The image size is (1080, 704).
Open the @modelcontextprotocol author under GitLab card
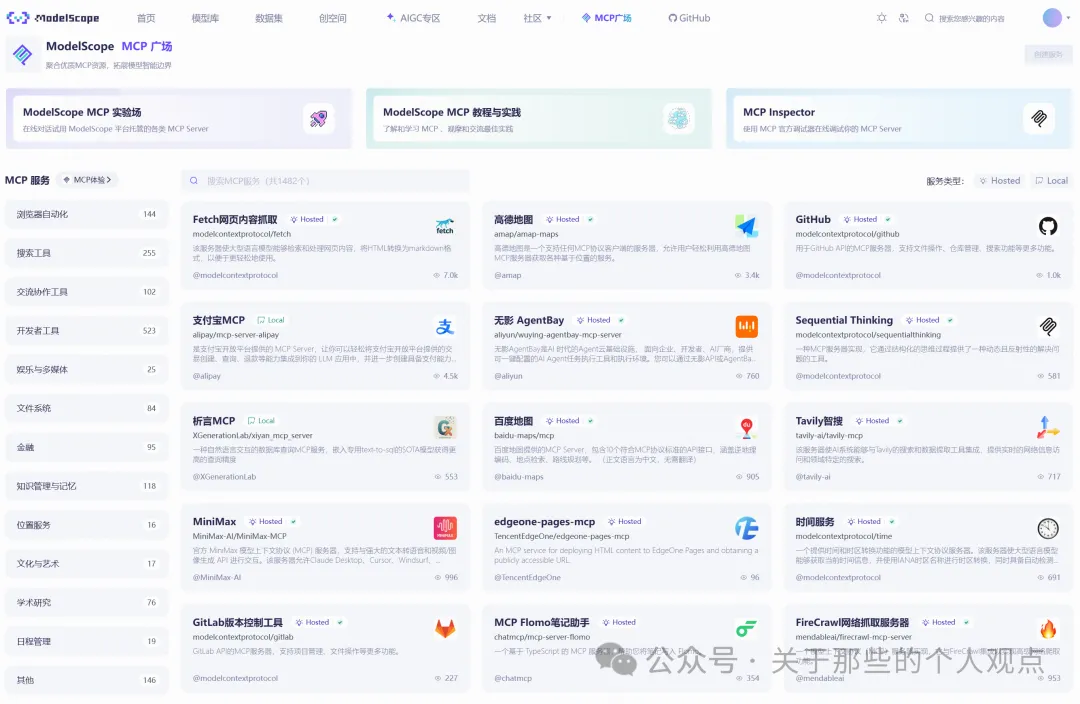(235, 679)
